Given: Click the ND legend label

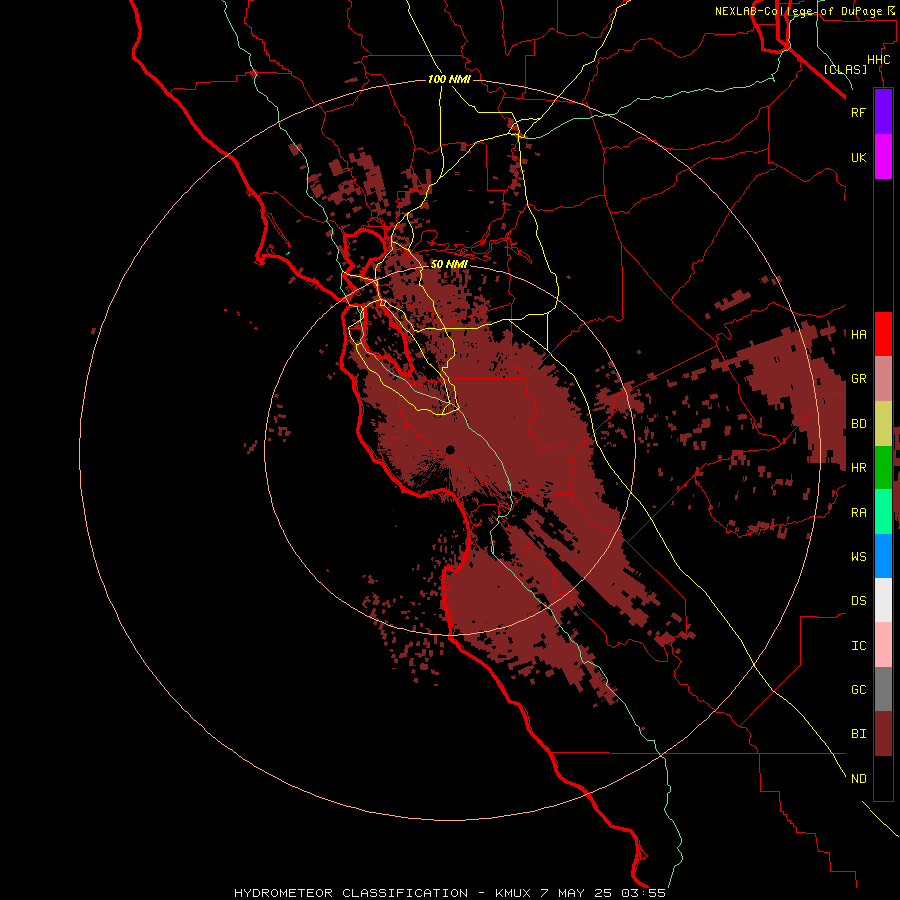Looking at the screenshot, I should point(859,779).
